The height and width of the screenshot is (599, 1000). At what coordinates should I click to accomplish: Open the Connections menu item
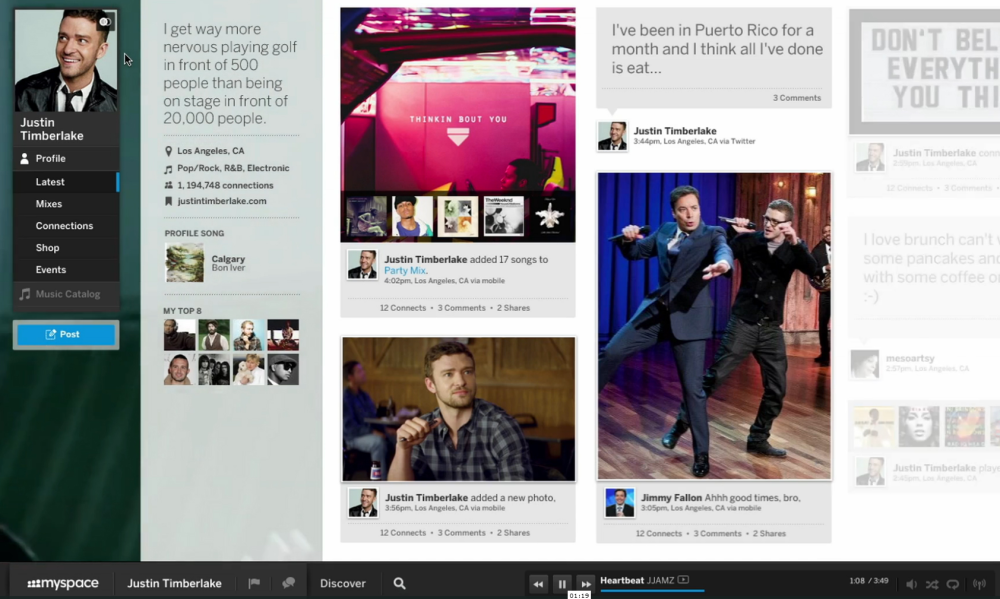[x=64, y=226]
